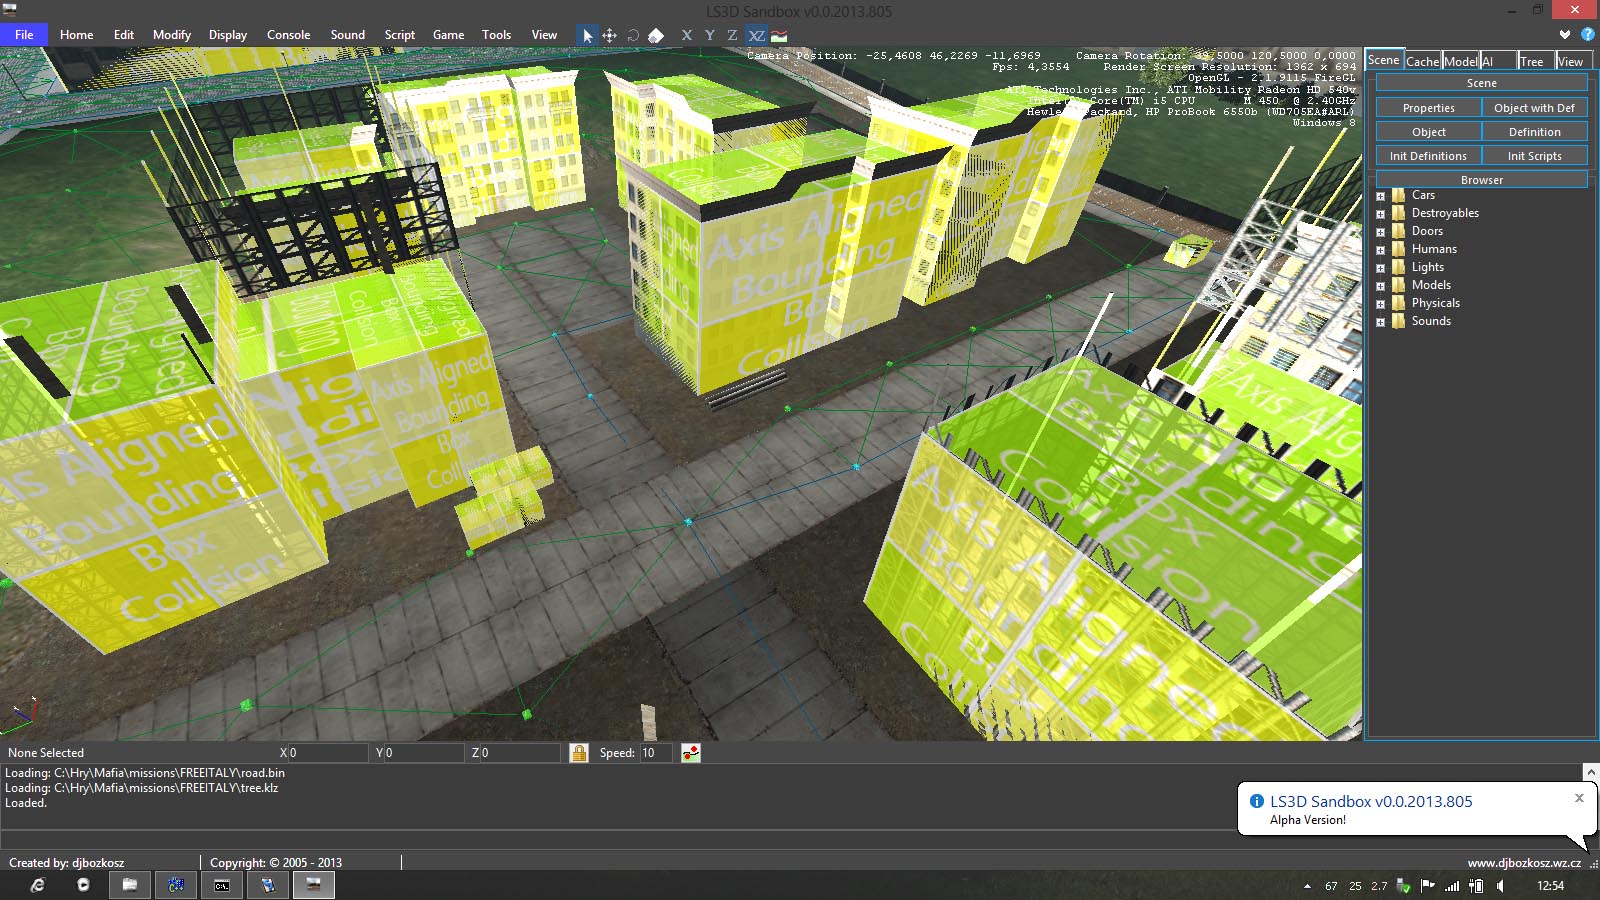The image size is (1600, 900).
Task: Dismiss the Alpha Version notification balloon
Action: tap(1579, 798)
